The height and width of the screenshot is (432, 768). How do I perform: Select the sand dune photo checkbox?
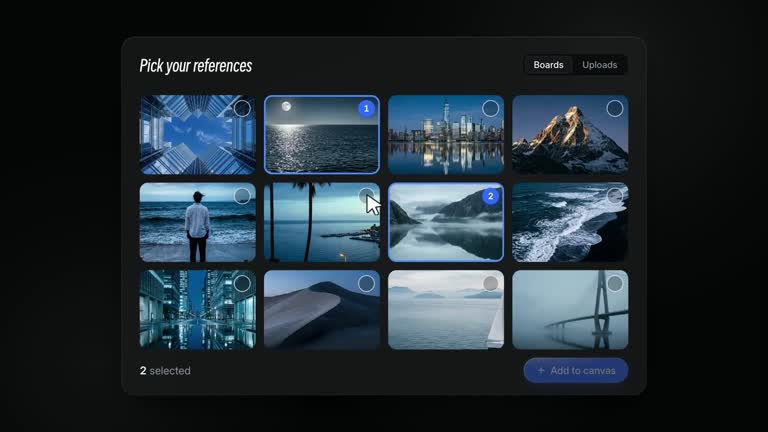coord(366,283)
